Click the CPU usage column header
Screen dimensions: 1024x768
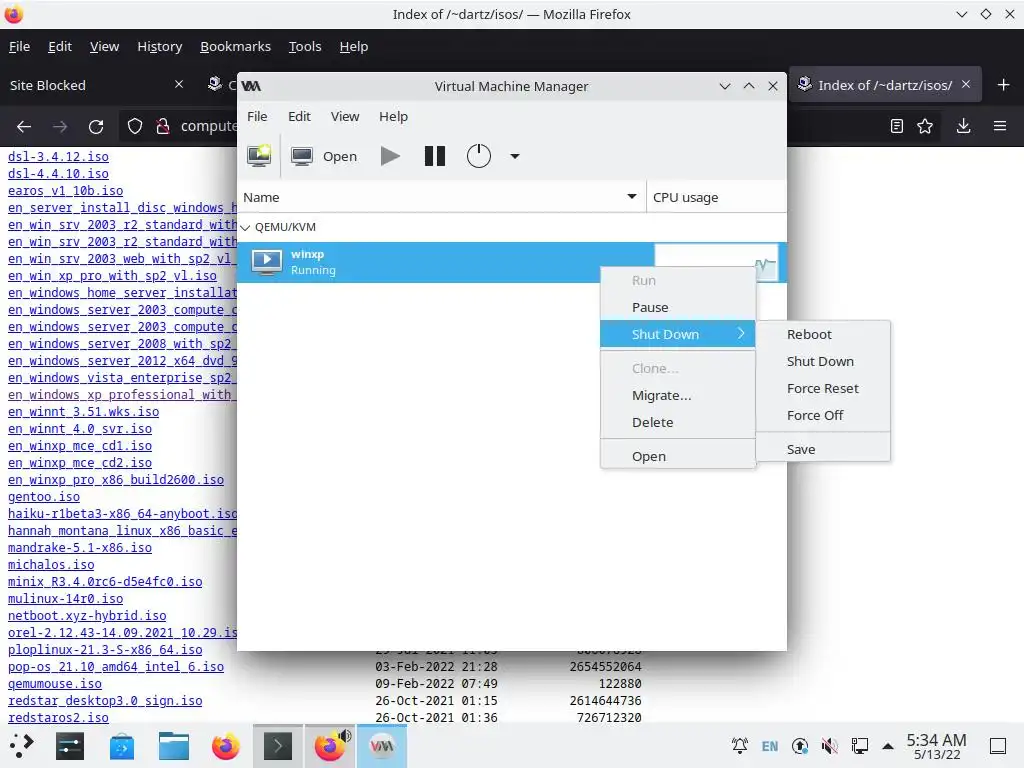[x=716, y=197]
